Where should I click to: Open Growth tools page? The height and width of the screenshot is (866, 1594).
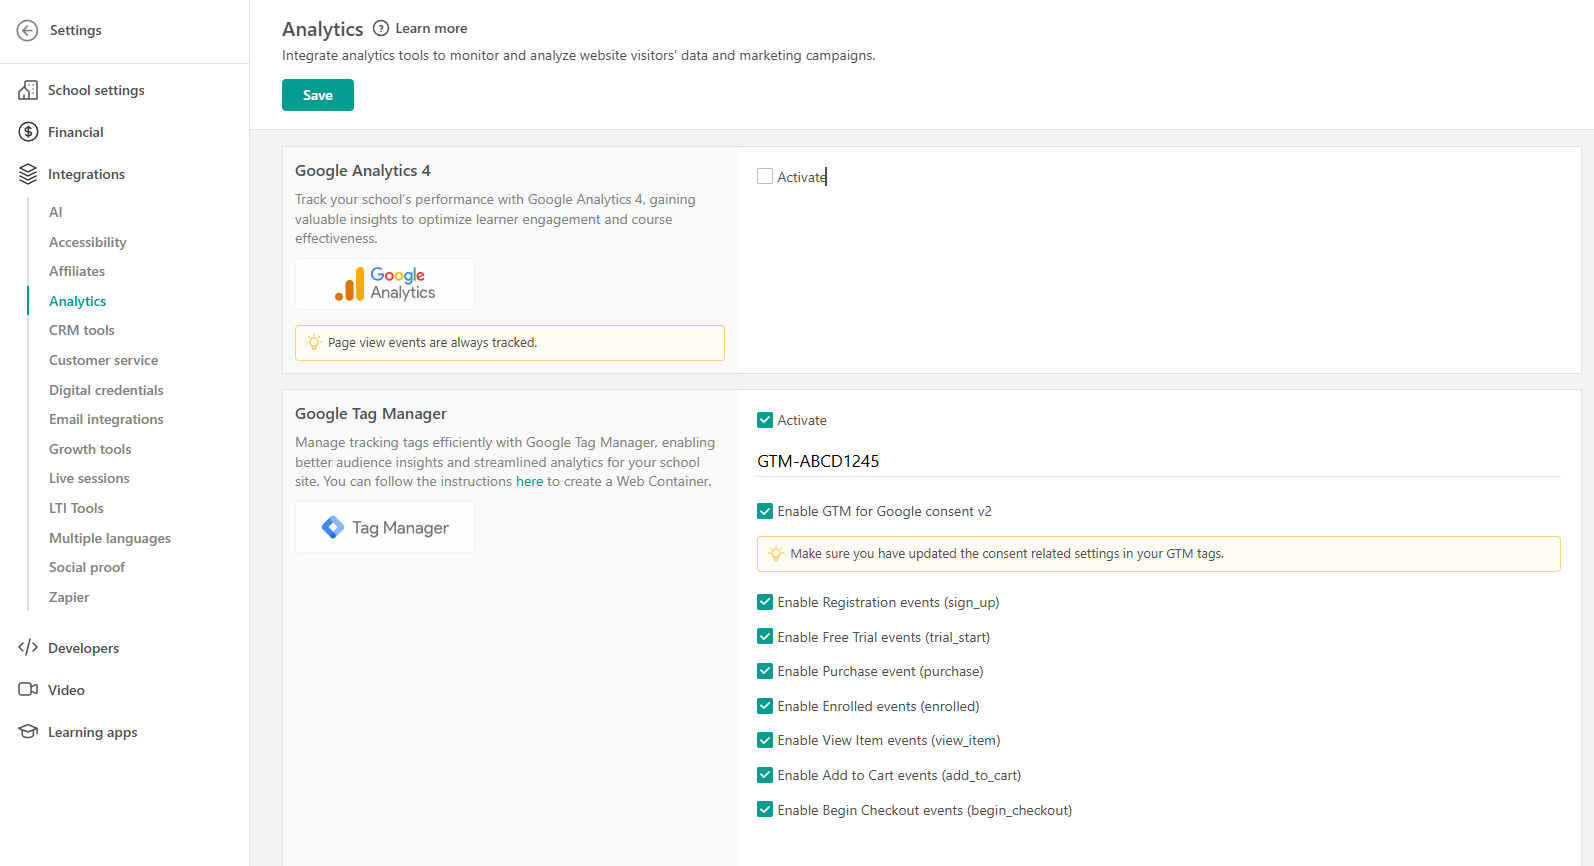pyautogui.click(x=90, y=449)
